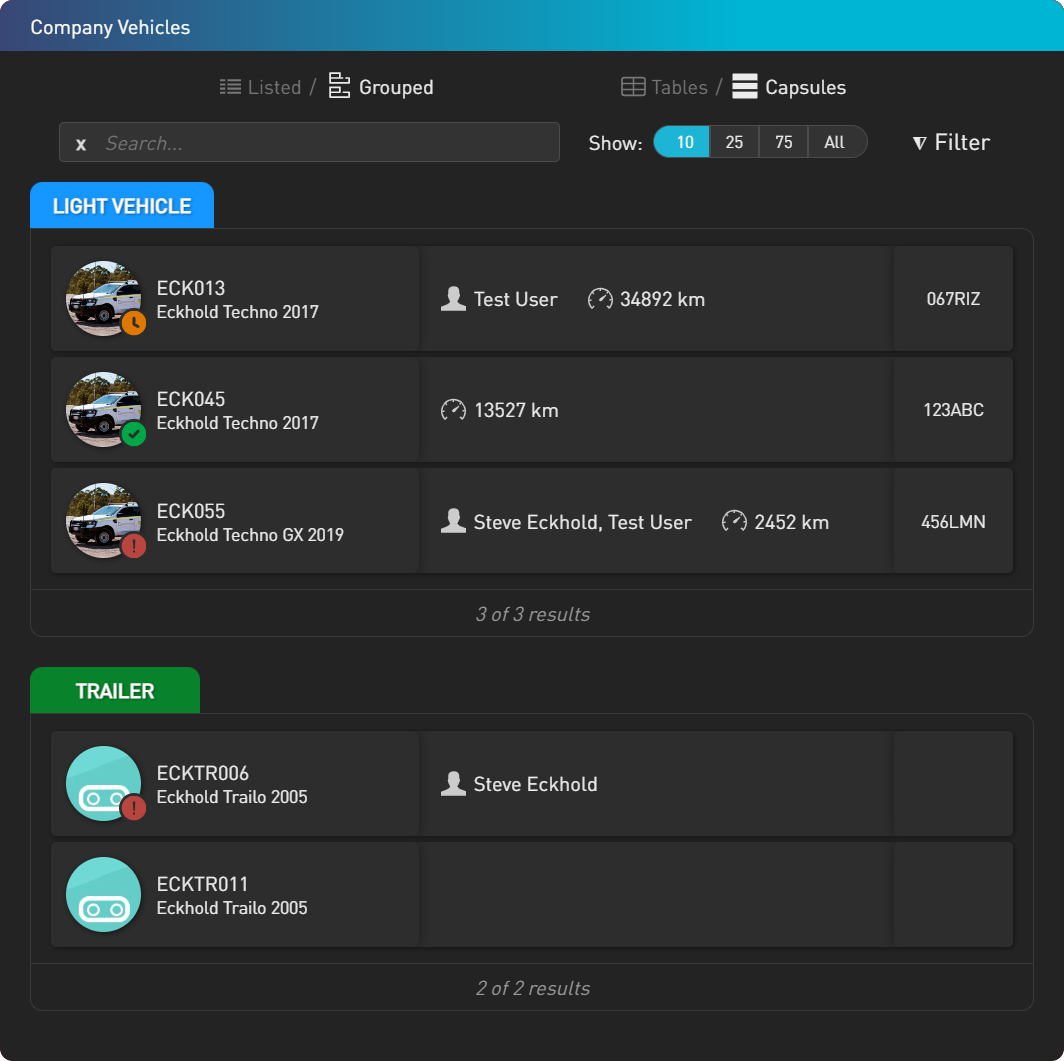Select Grouped view mode
The height and width of the screenshot is (1061, 1064).
coord(382,88)
